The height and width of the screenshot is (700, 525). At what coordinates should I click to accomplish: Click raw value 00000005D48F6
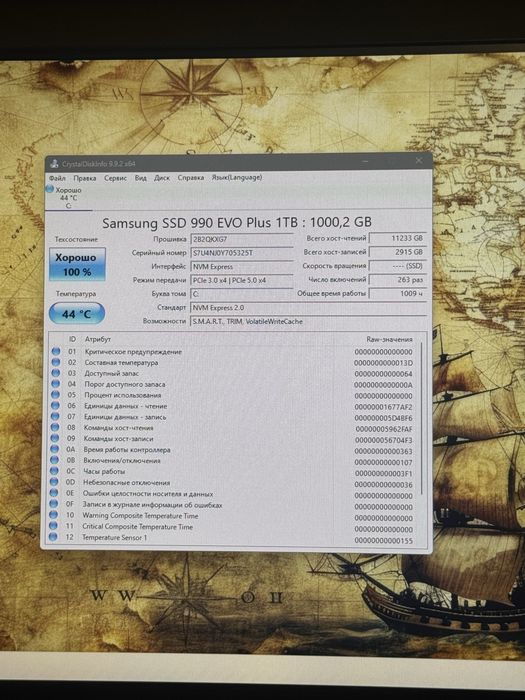(383, 418)
